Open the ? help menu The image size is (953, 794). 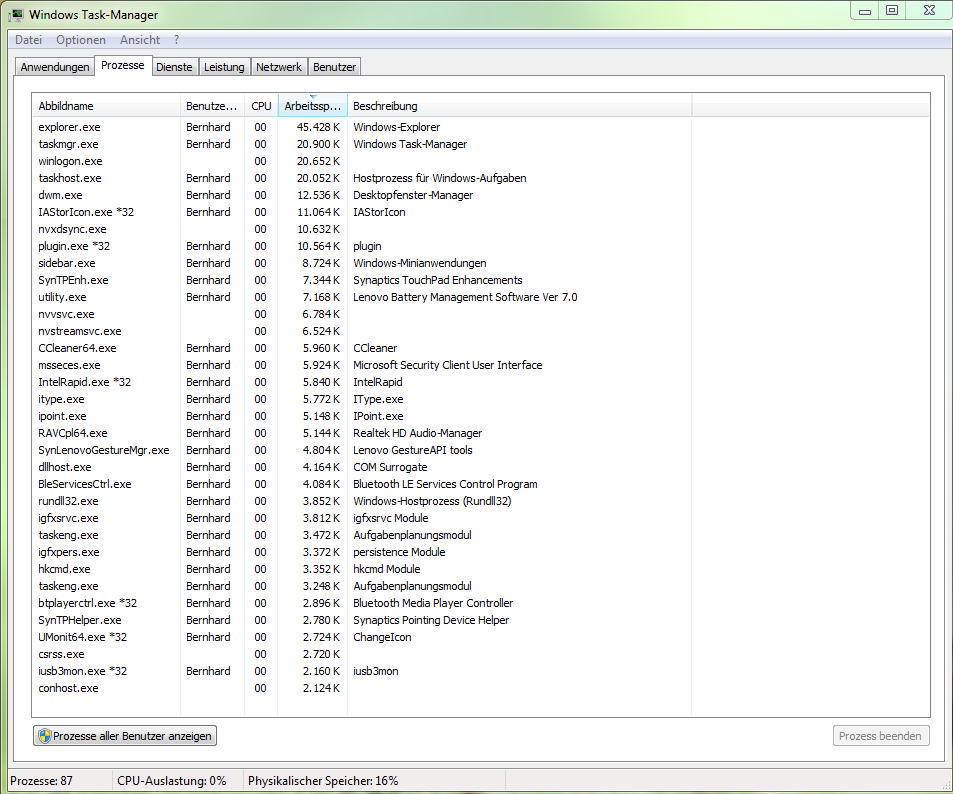click(176, 40)
